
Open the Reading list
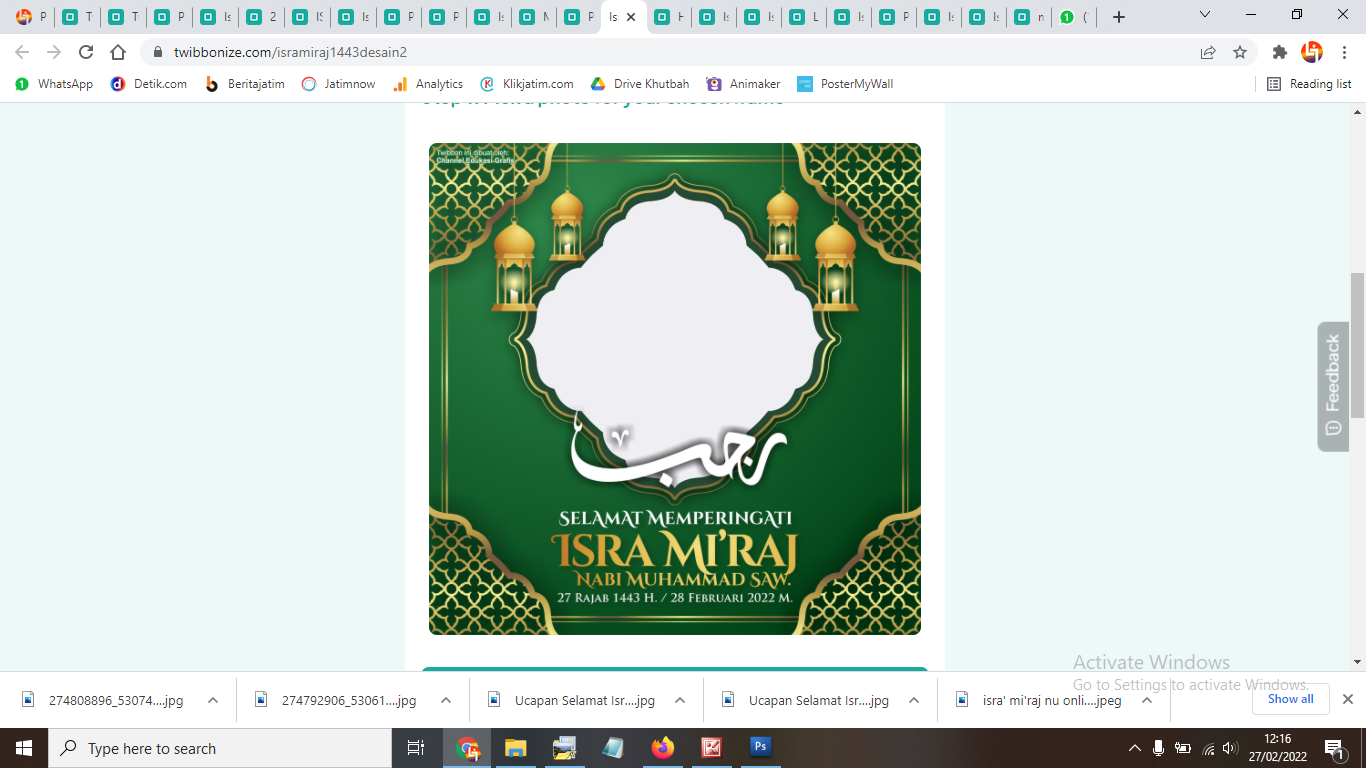[x=1309, y=84]
